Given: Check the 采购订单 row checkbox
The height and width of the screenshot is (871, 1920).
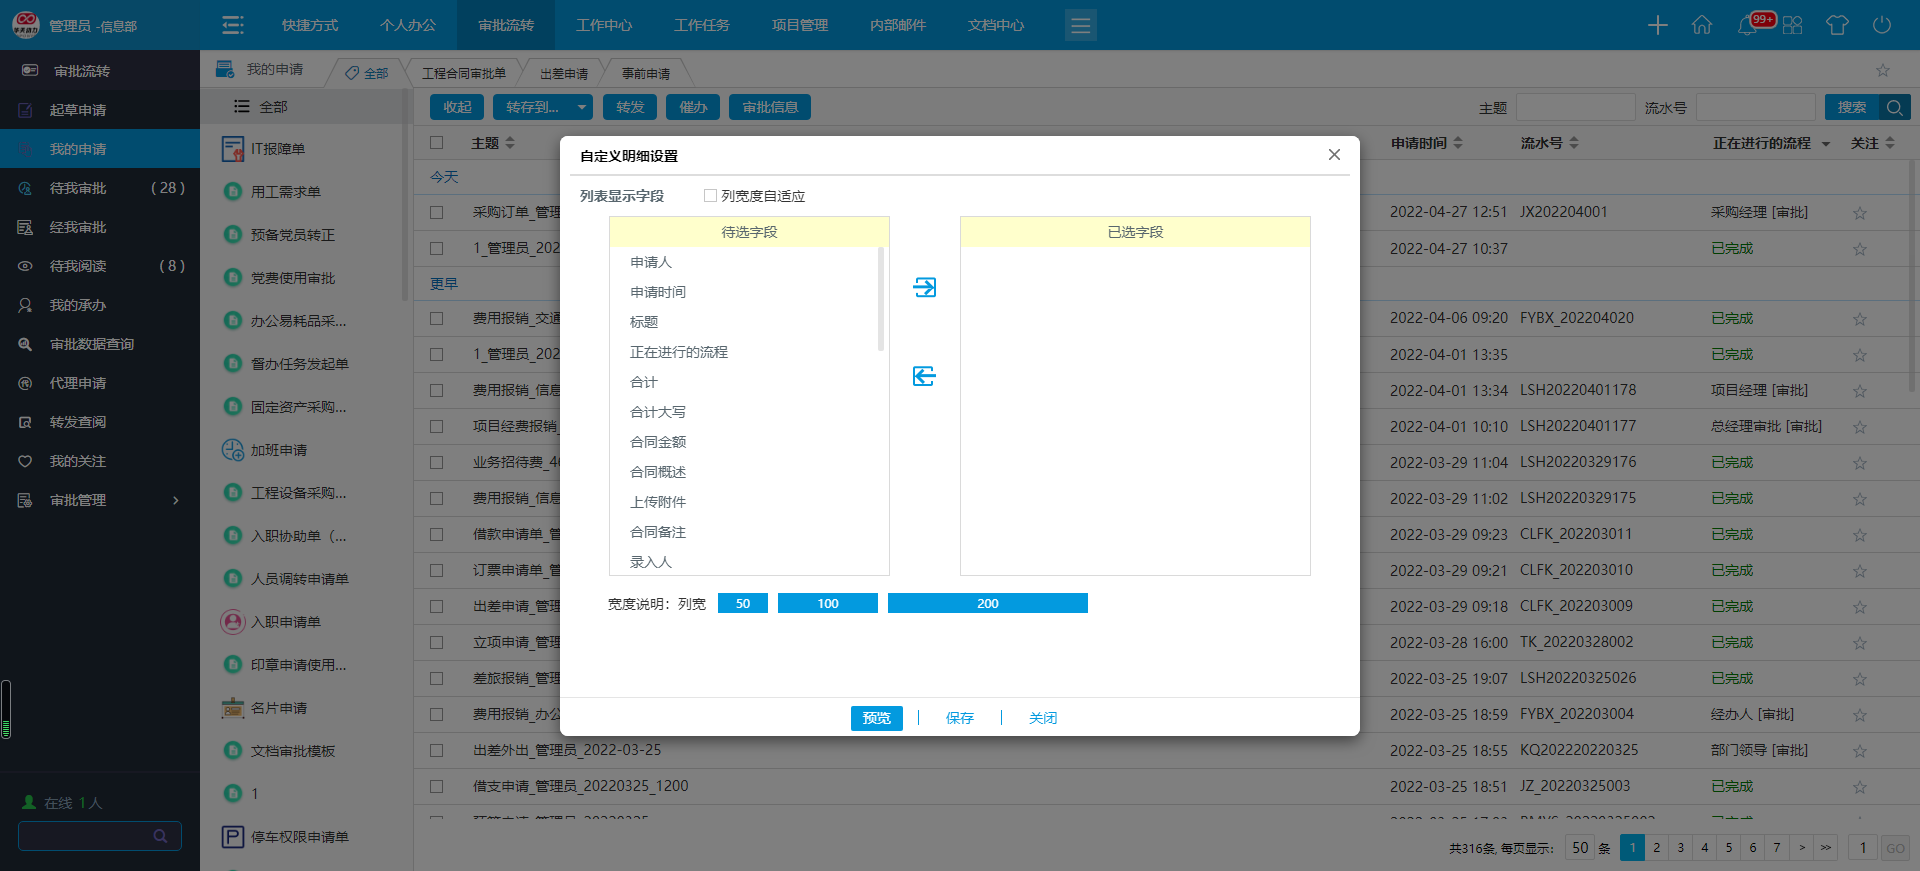Looking at the screenshot, I should pos(436,212).
